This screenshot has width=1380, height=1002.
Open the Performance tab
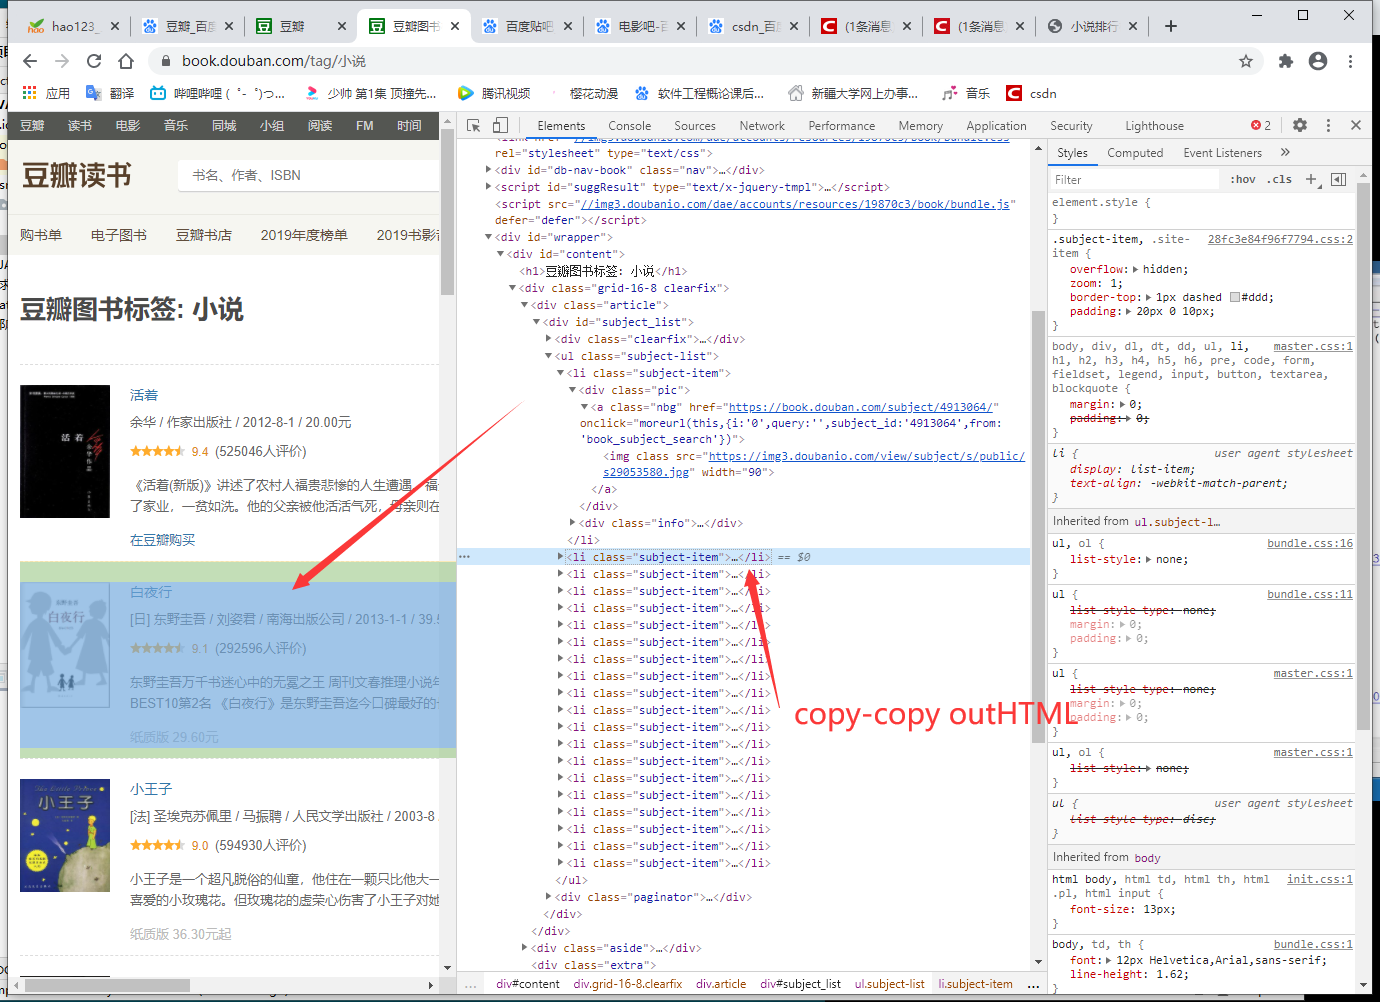pyautogui.click(x=841, y=126)
